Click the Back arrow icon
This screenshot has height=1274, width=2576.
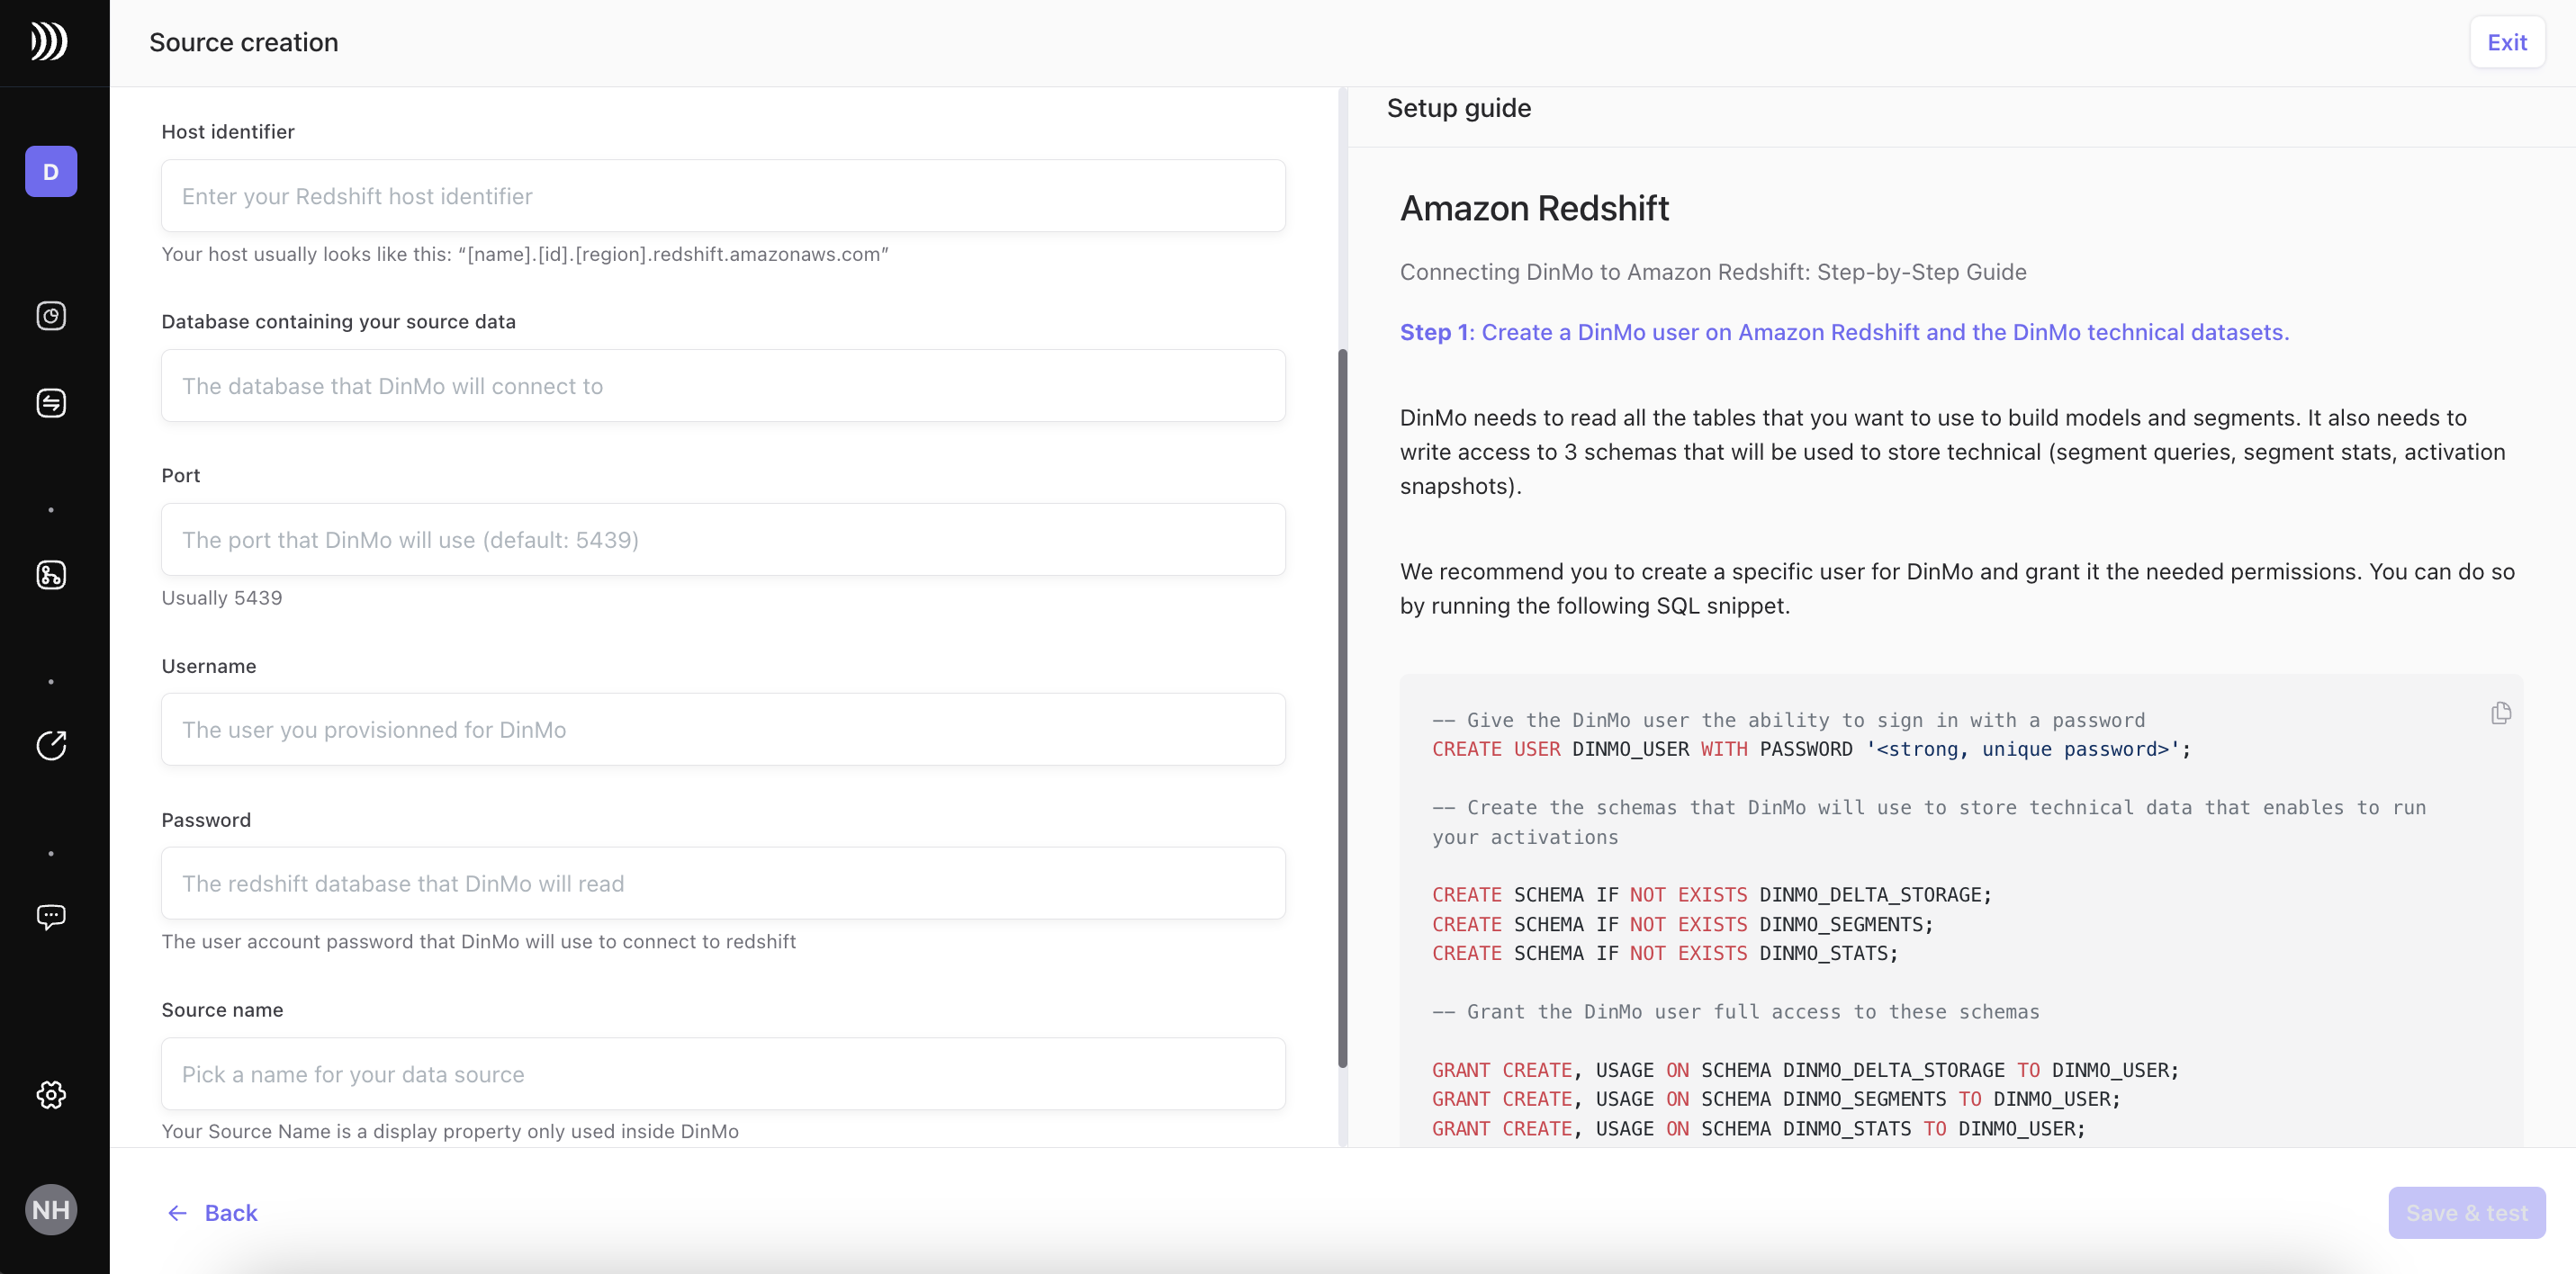click(177, 1213)
